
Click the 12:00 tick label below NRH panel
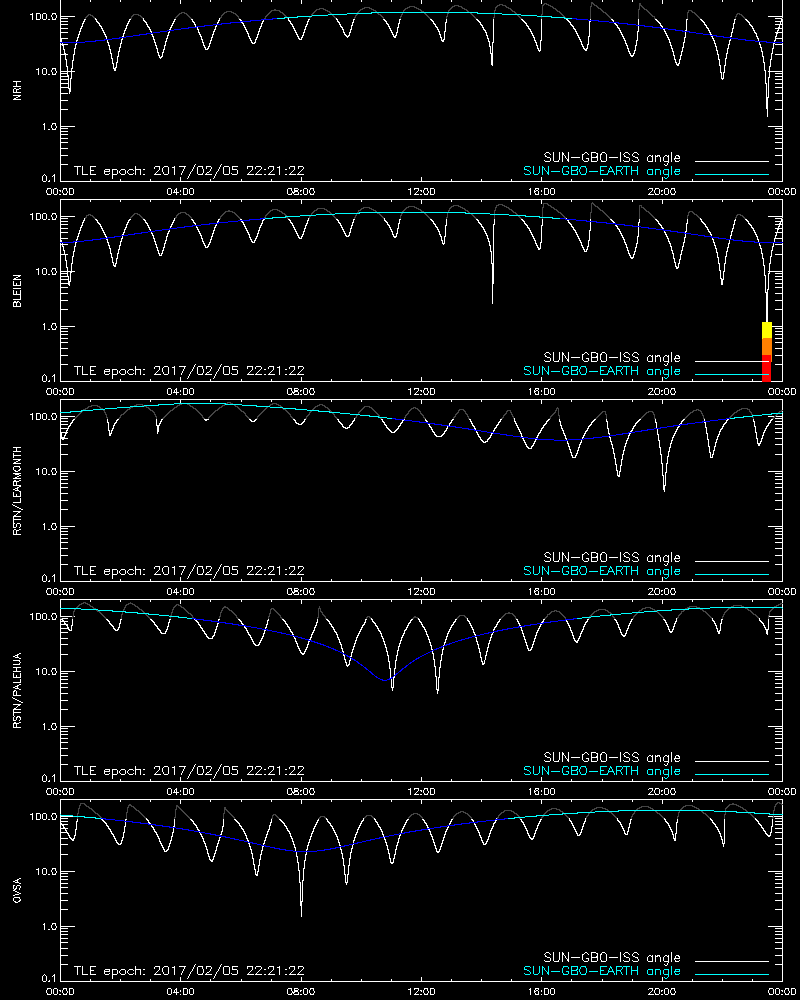pos(421,191)
